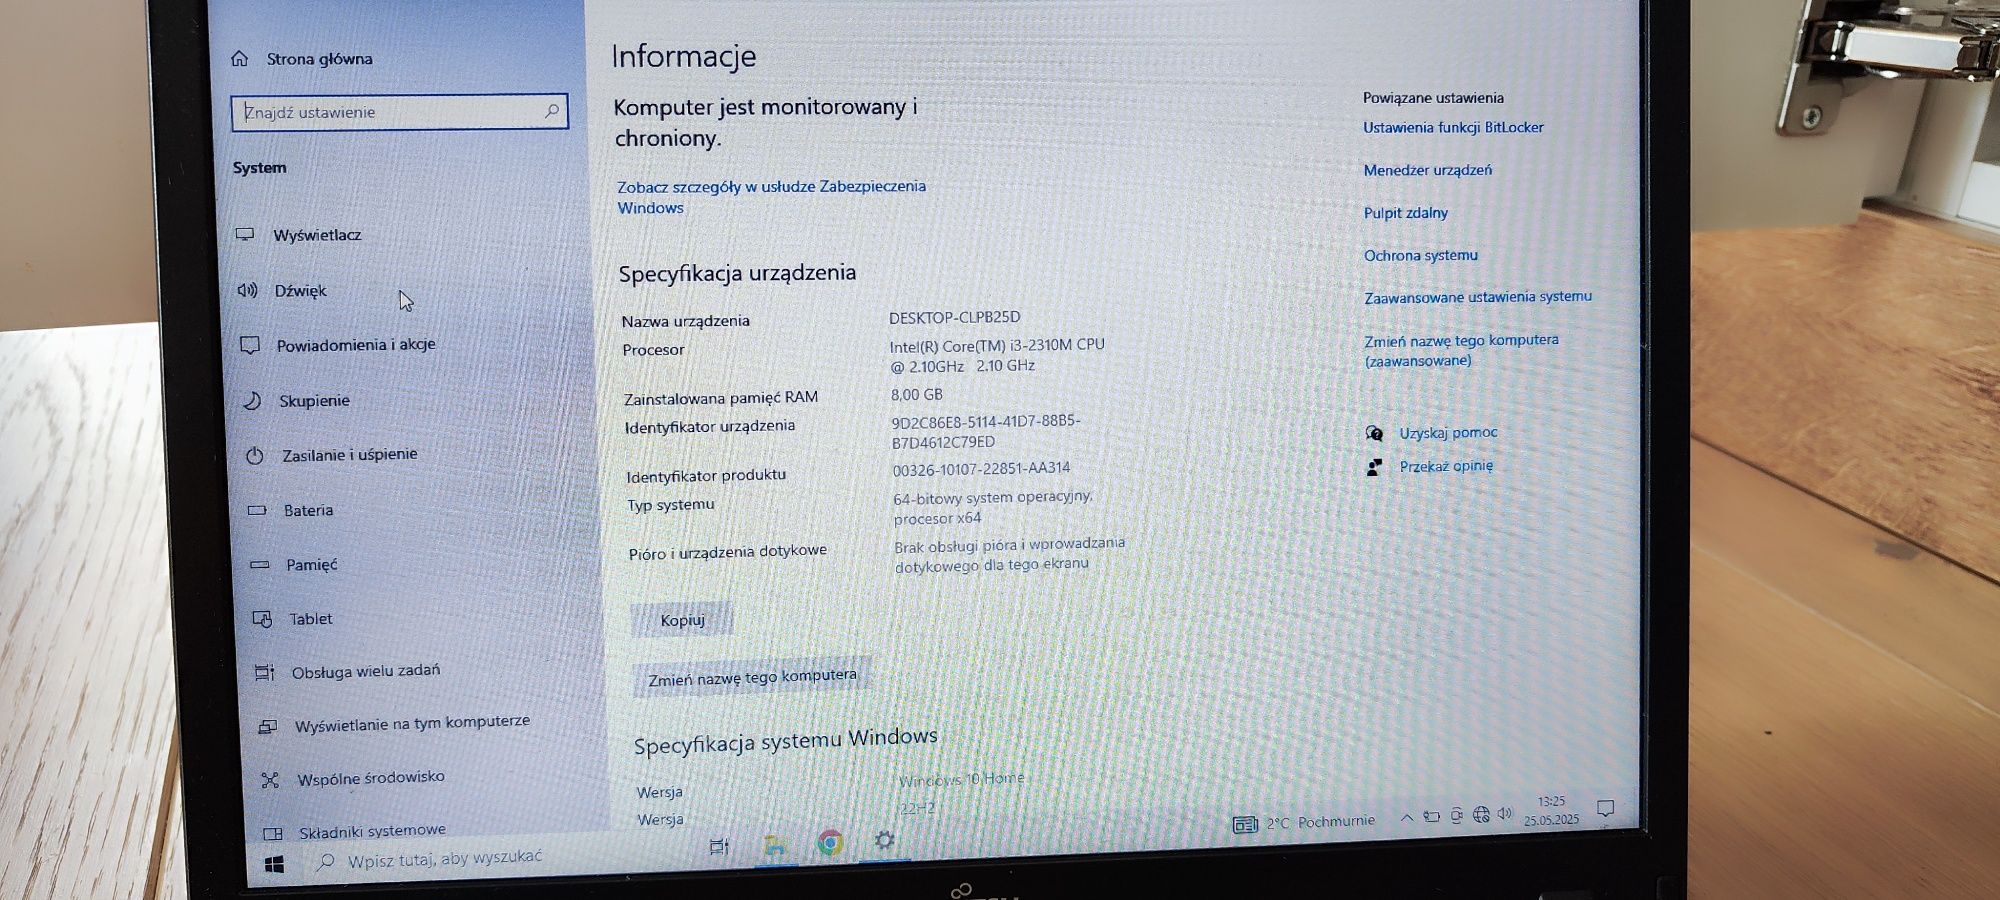The image size is (2000, 900).
Task: Open Wspólne środowisko icon
Action: tap(270, 780)
